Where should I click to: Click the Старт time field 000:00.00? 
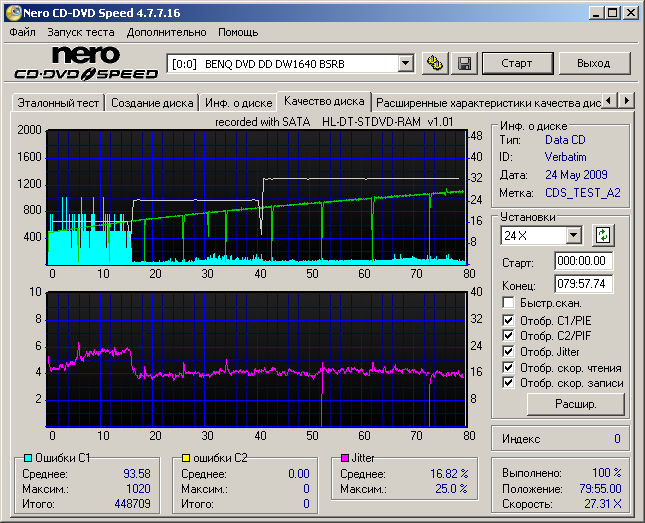(583, 261)
